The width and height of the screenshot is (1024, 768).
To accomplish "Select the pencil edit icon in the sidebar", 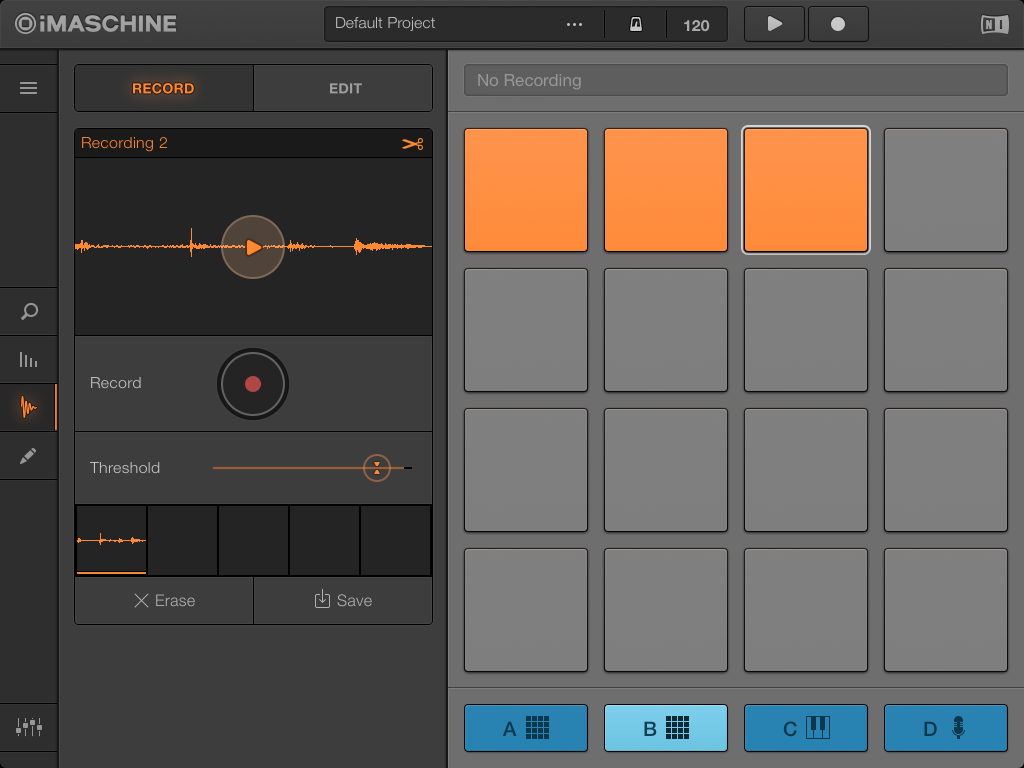I will [x=29, y=455].
